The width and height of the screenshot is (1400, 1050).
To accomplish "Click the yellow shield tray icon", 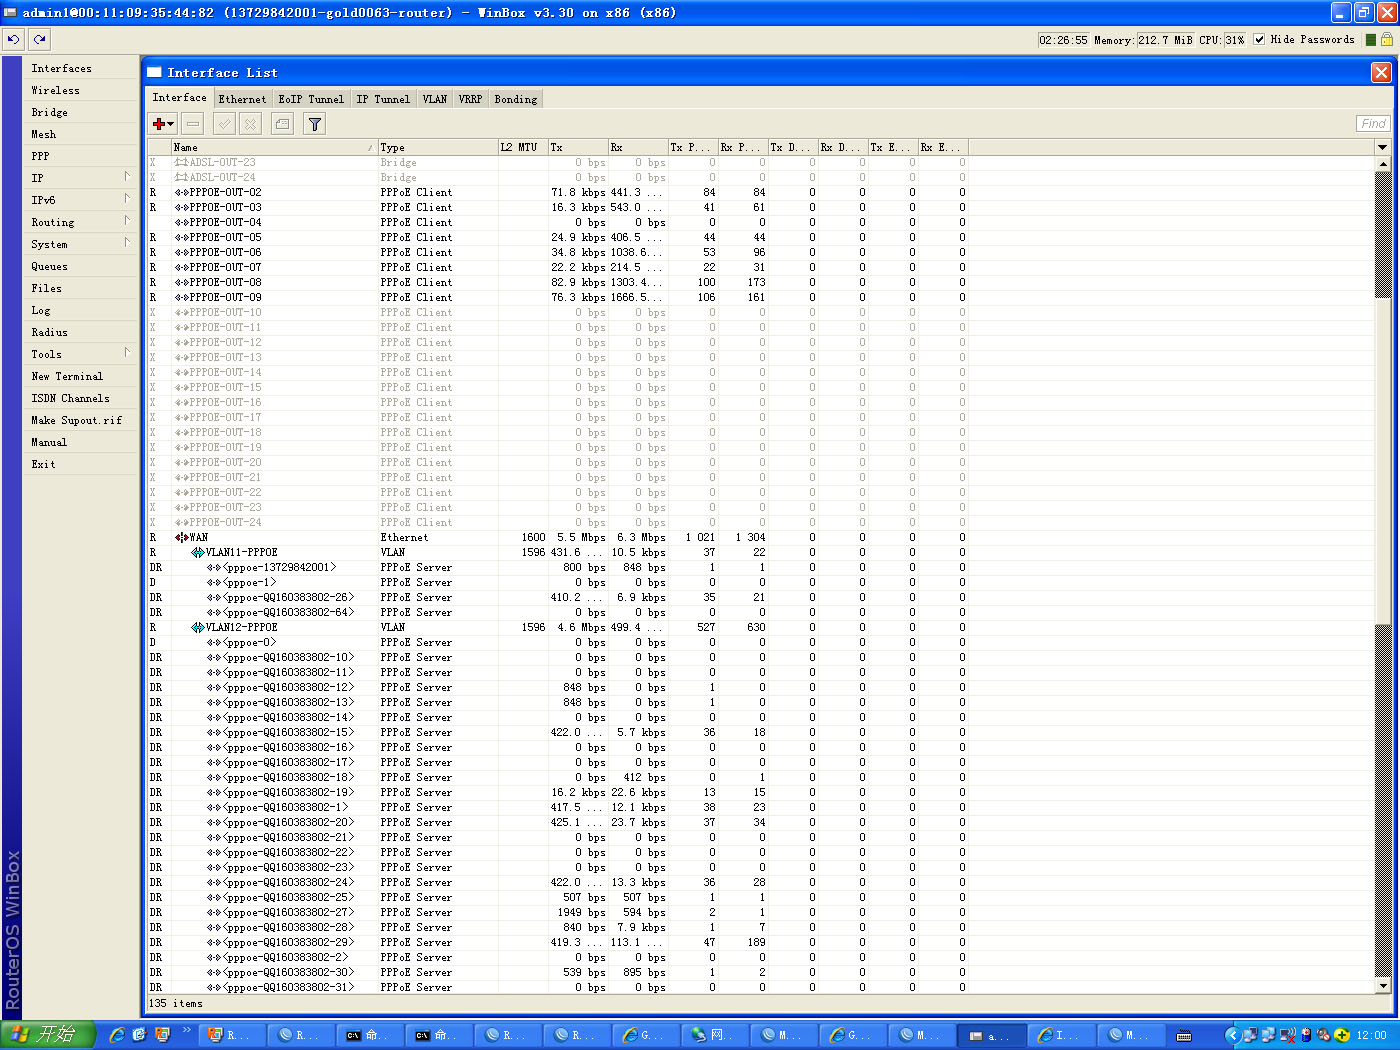I will [1342, 1035].
